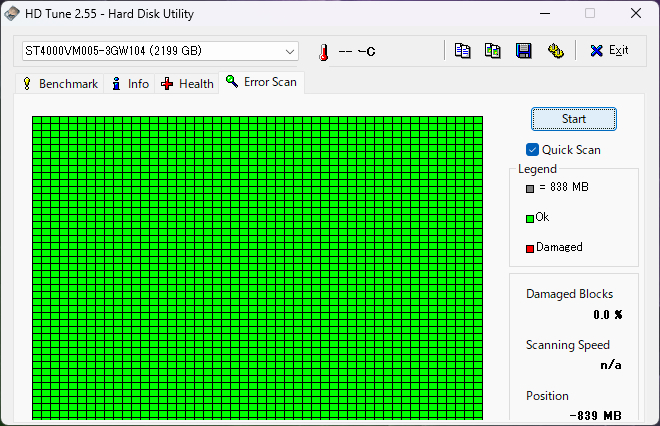Switch to the Benchmark tab
This screenshot has height=426, width=660.
(x=60, y=83)
